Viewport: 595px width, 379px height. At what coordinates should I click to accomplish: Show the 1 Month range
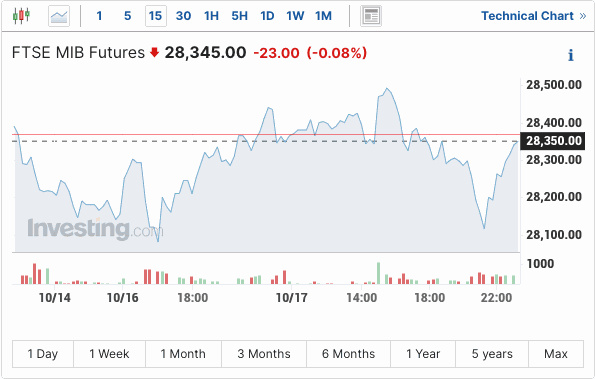click(183, 354)
